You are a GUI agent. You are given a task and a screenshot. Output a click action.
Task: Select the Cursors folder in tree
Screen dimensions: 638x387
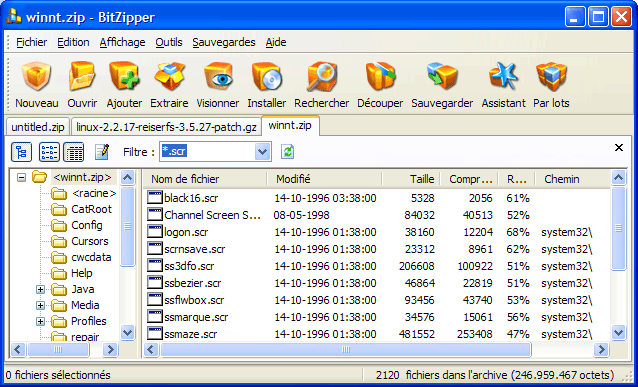90,241
